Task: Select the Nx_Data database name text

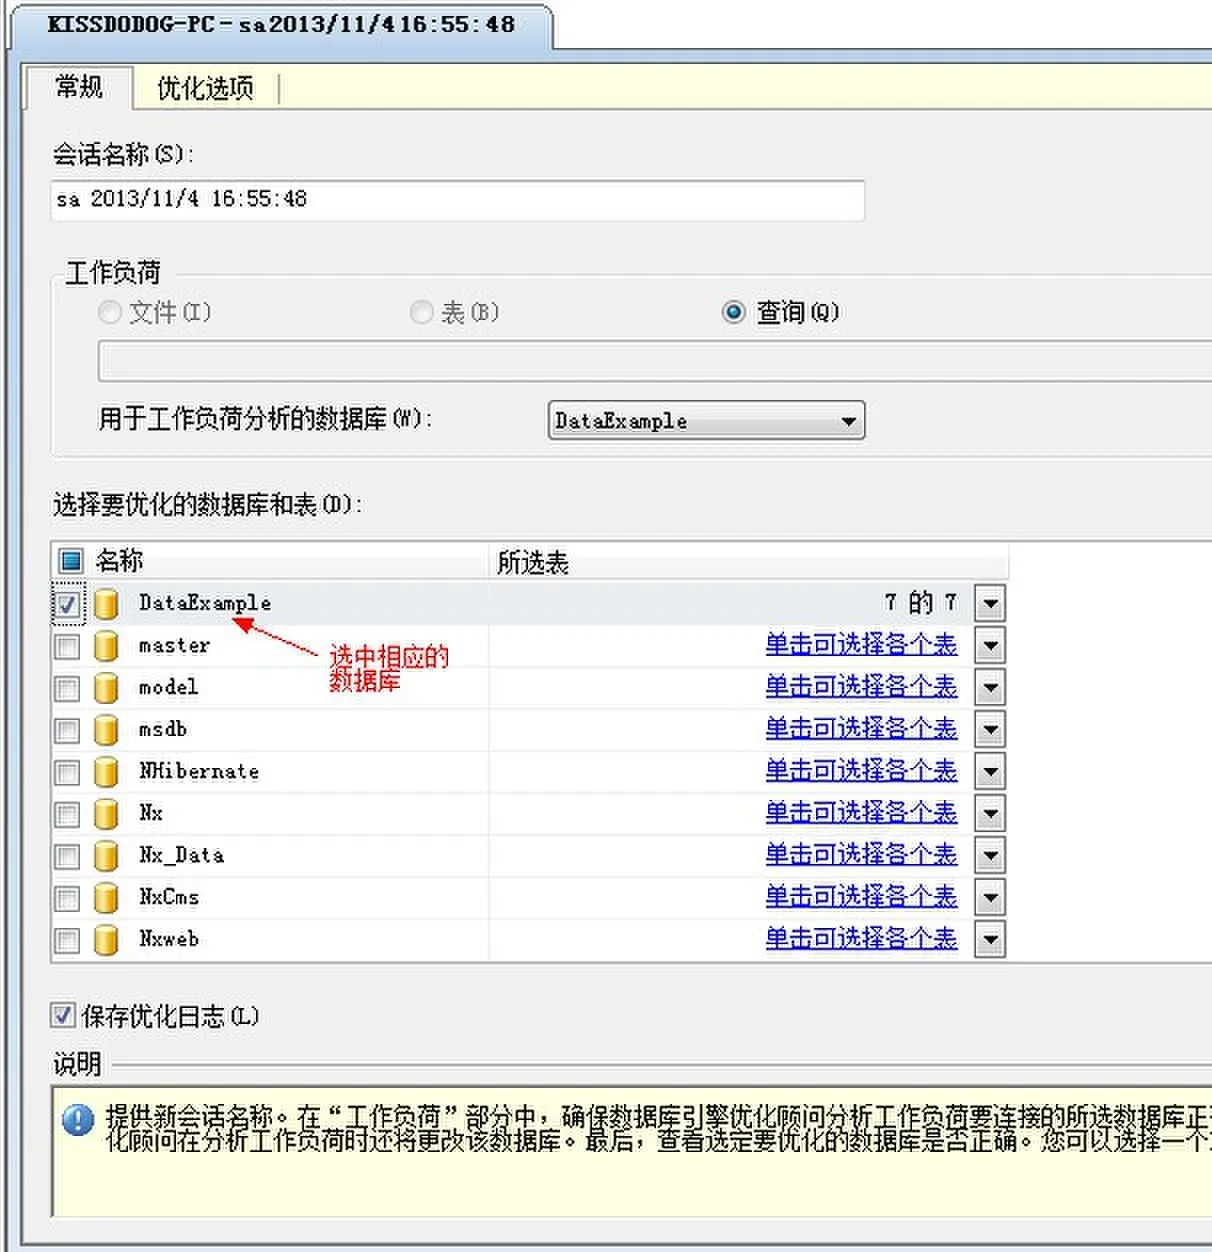Action: coord(181,855)
